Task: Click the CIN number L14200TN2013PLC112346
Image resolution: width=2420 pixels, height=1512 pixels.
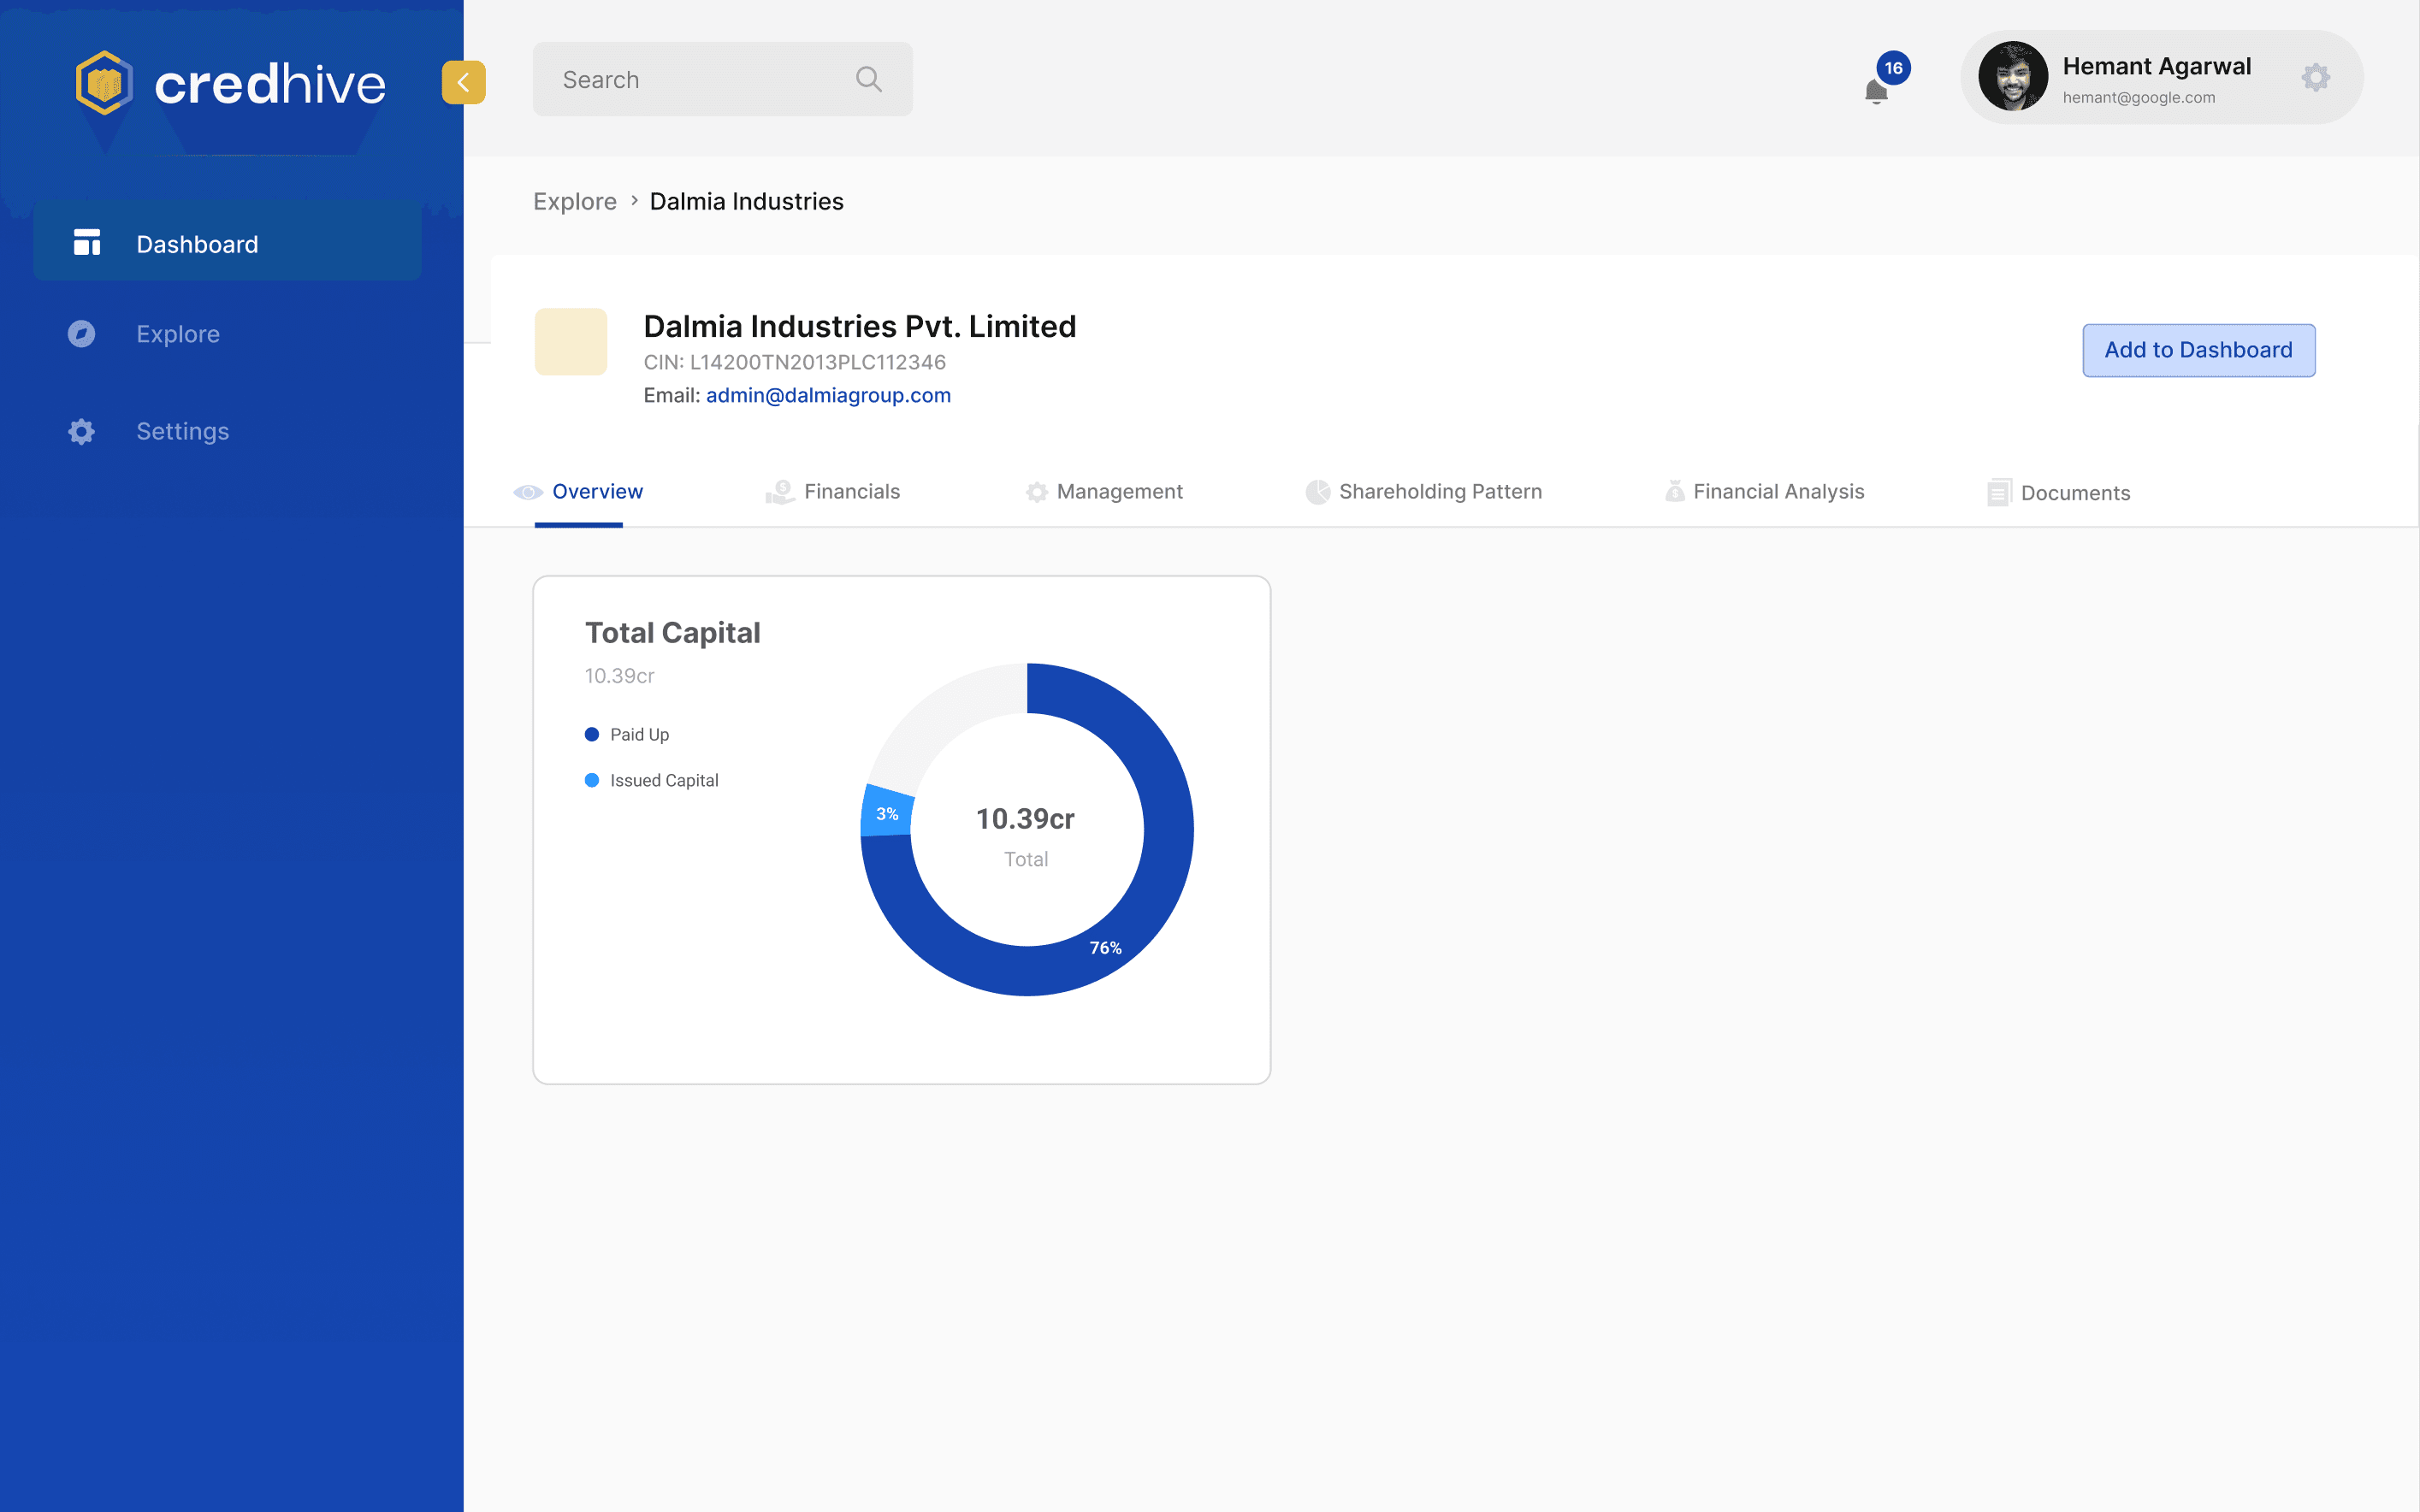Action: pyautogui.click(x=818, y=362)
